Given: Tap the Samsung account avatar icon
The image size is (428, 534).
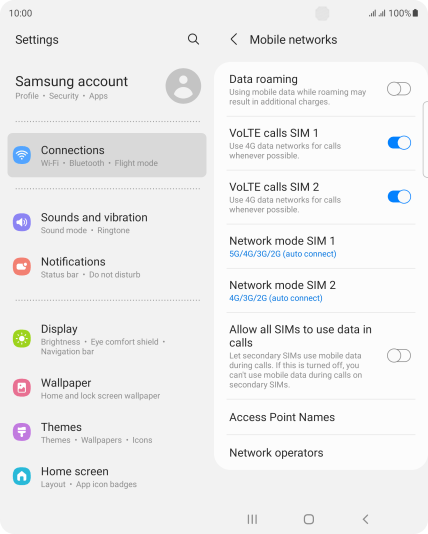Looking at the screenshot, I should click(183, 86).
